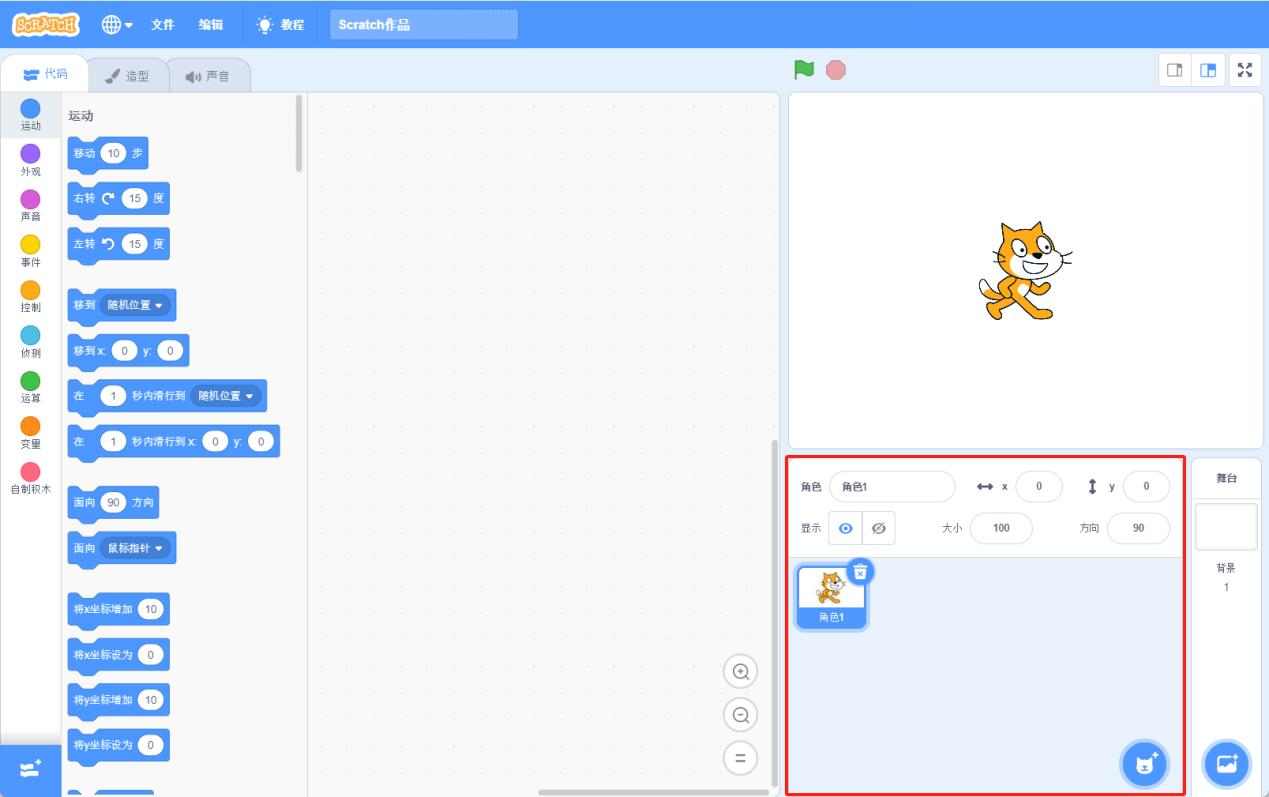Open the add extension button

[30, 768]
